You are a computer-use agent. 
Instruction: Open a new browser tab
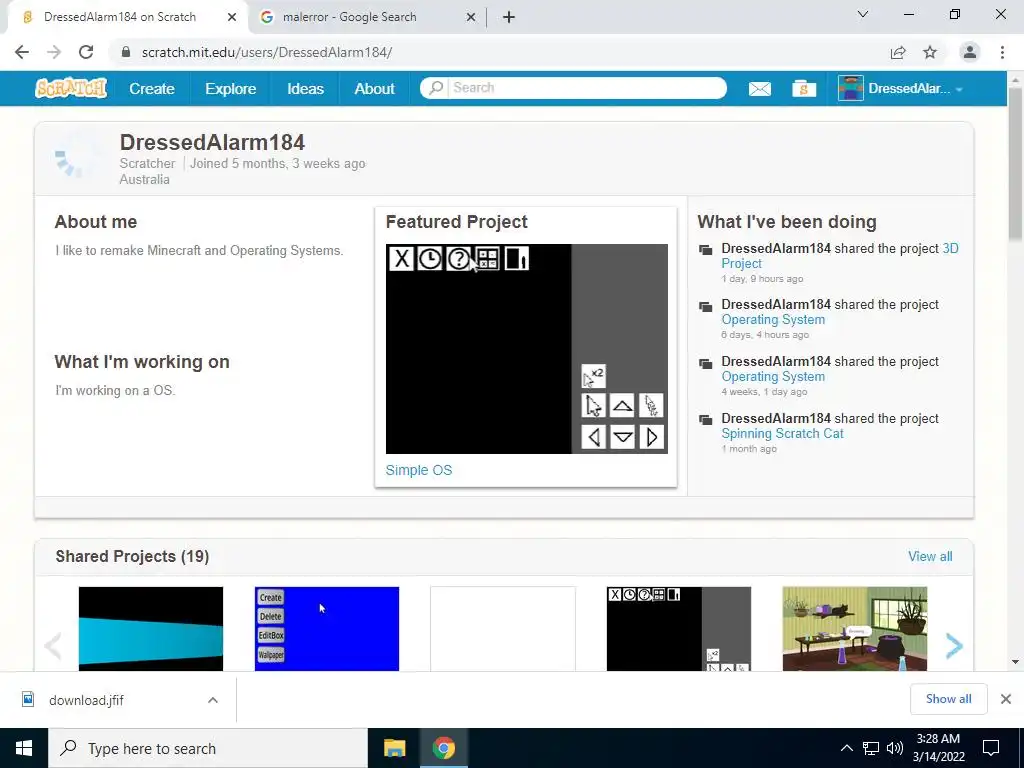point(509,17)
